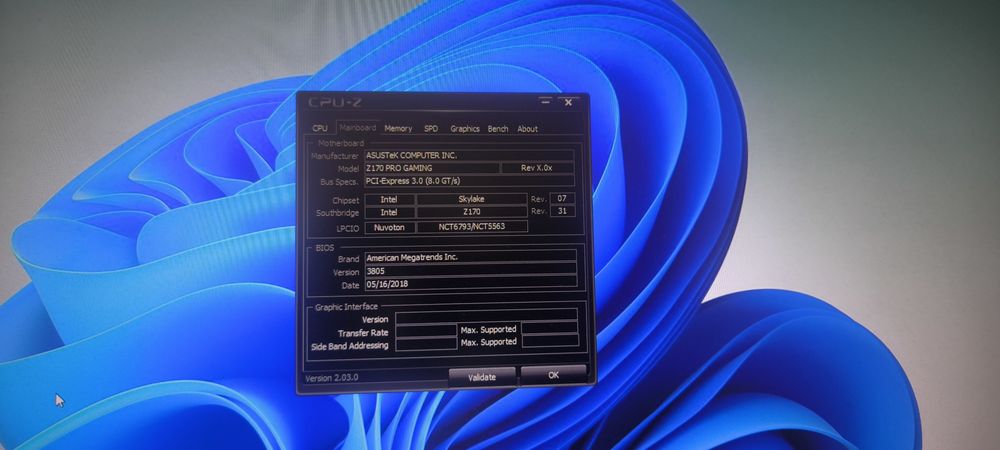Click the CPU-Z title logo
Image resolution: width=1000 pixels, height=450 pixels.
click(335, 102)
